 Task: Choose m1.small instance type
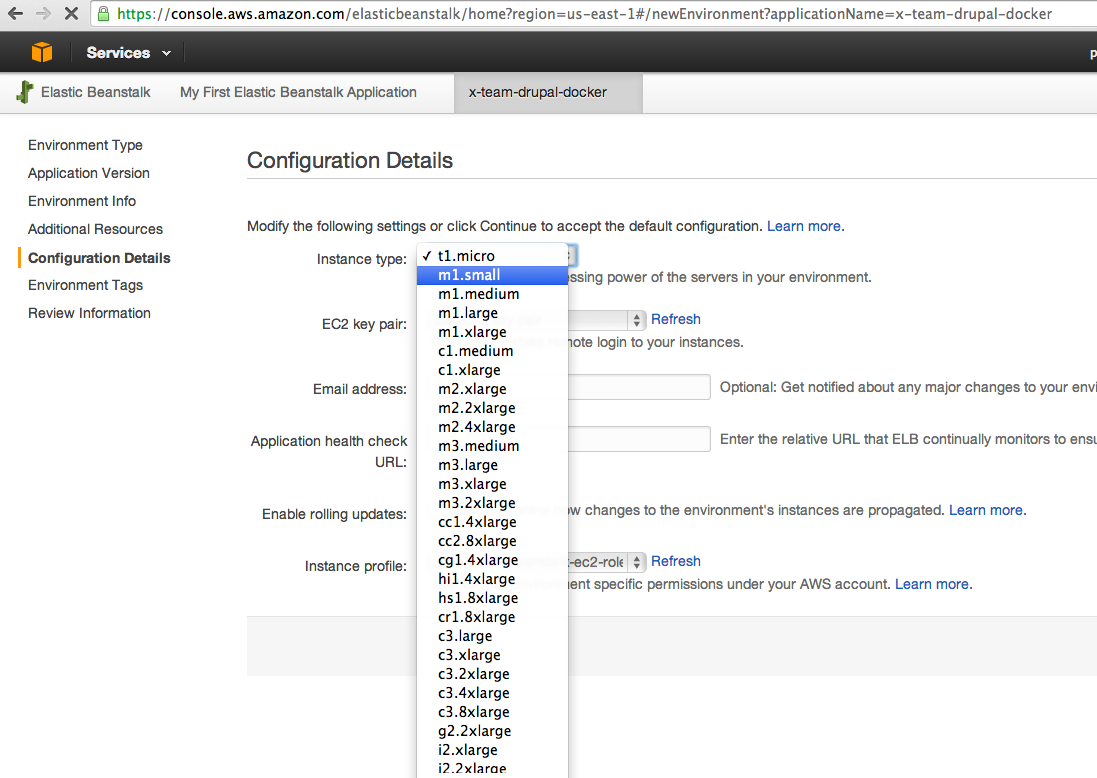click(x=492, y=275)
